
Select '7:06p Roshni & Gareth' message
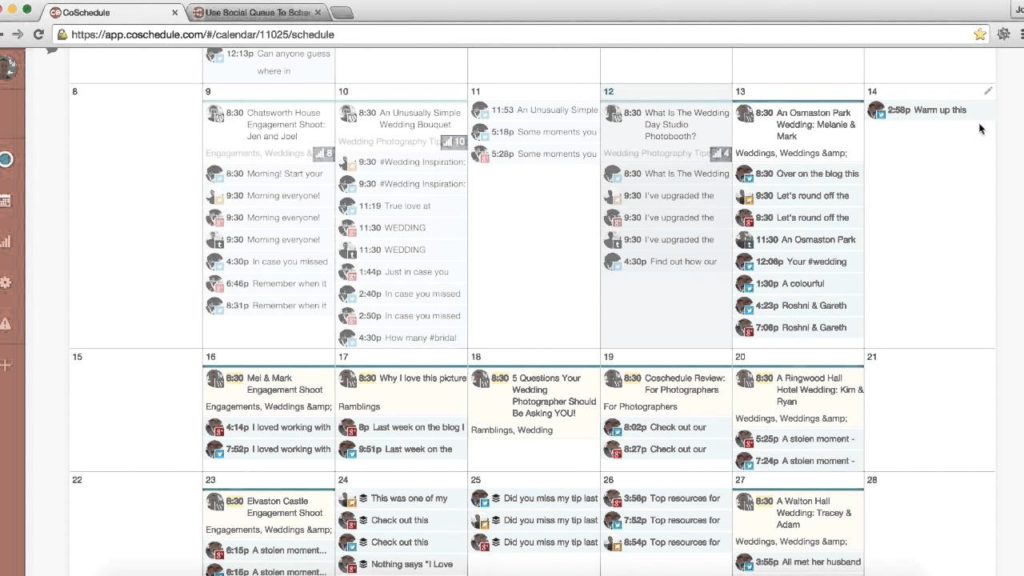point(798,328)
